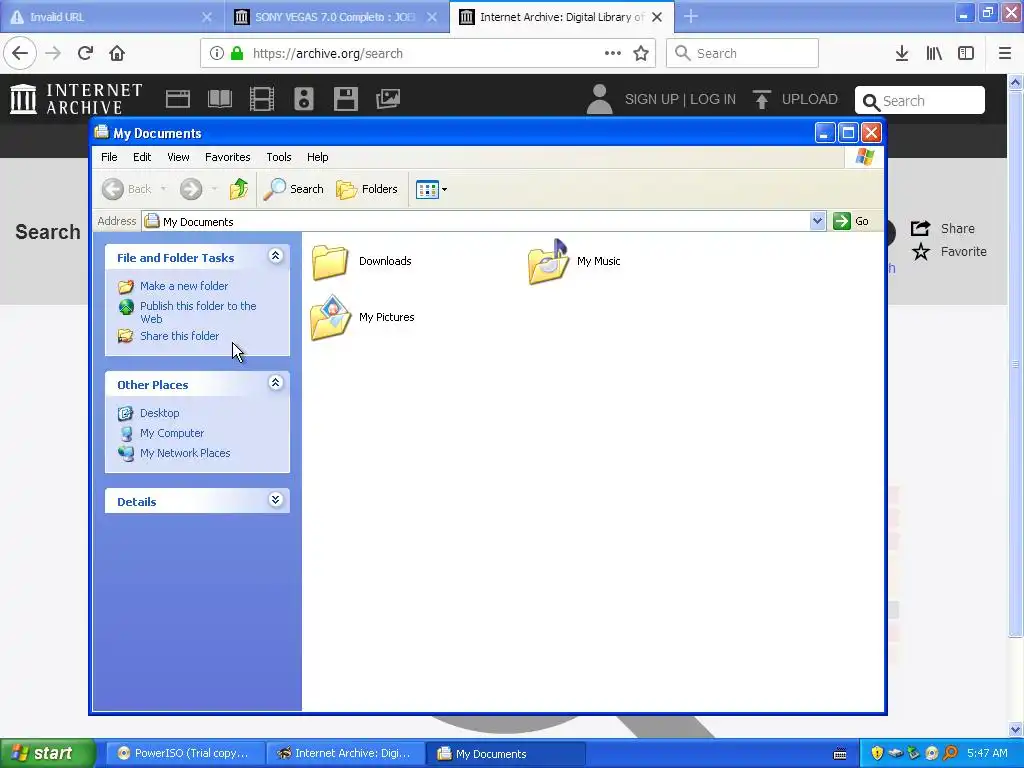
Task: Open the Archive texts book icon
Action: point(219,99)
